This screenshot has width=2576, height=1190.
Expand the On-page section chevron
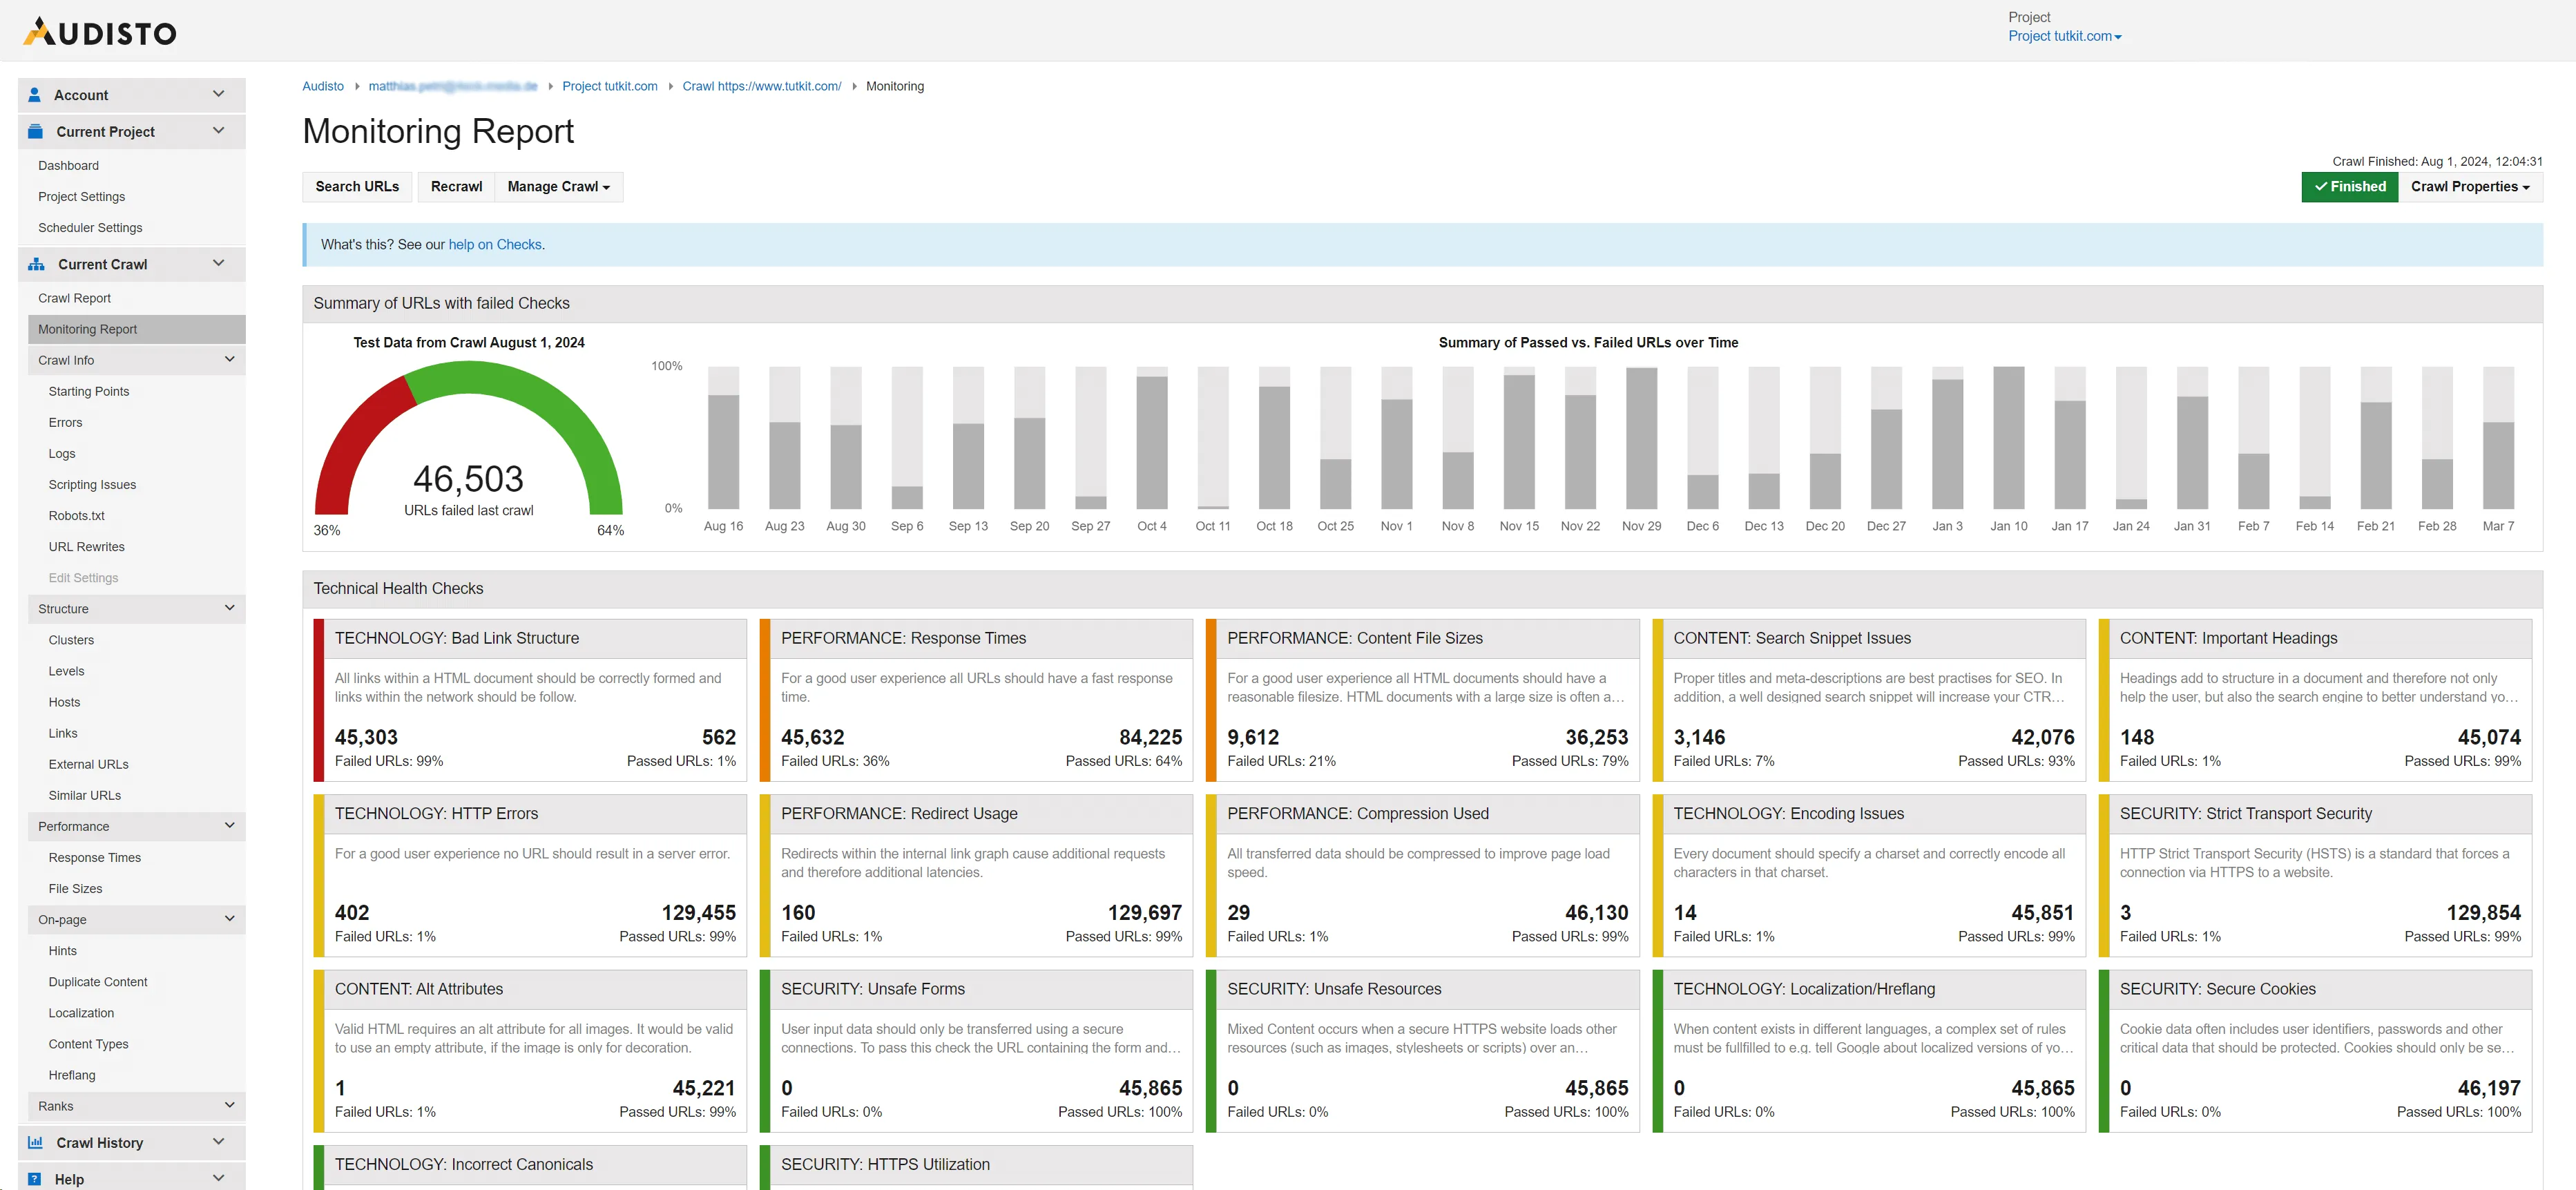pos(229,919)
